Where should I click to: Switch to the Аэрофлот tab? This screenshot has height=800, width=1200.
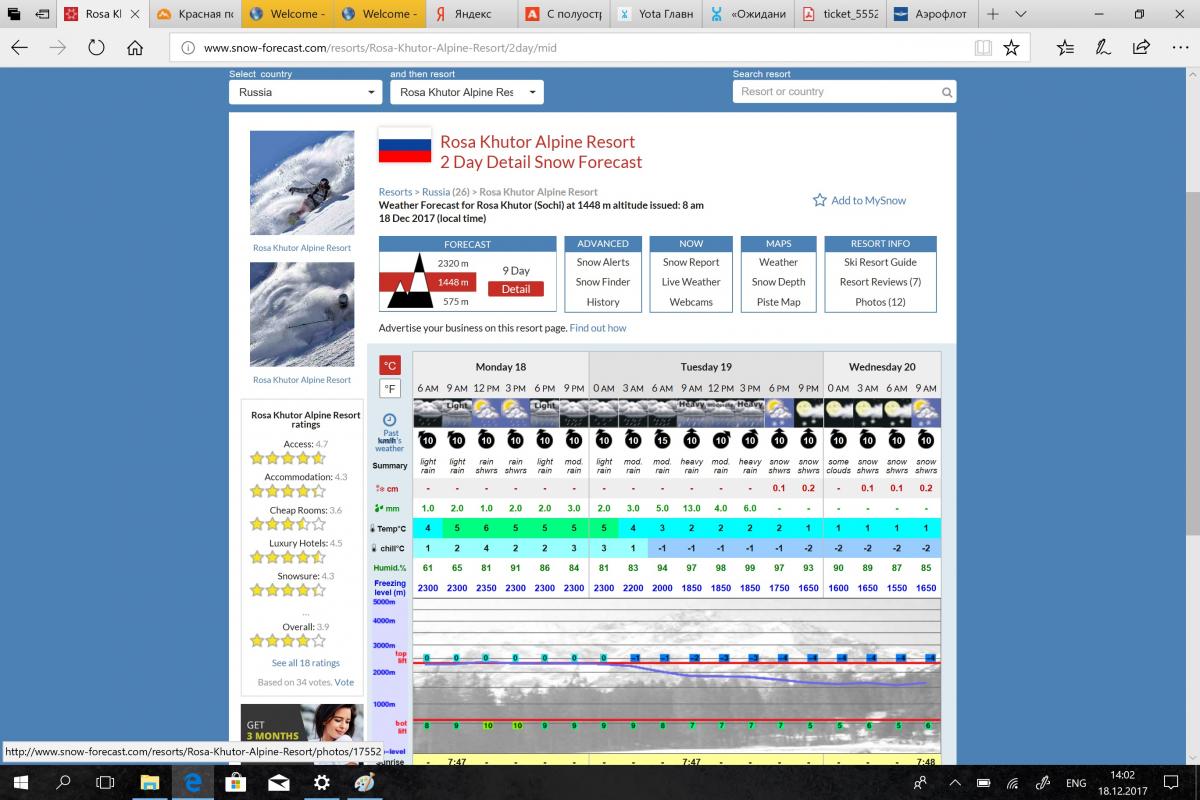click(932, 14)
